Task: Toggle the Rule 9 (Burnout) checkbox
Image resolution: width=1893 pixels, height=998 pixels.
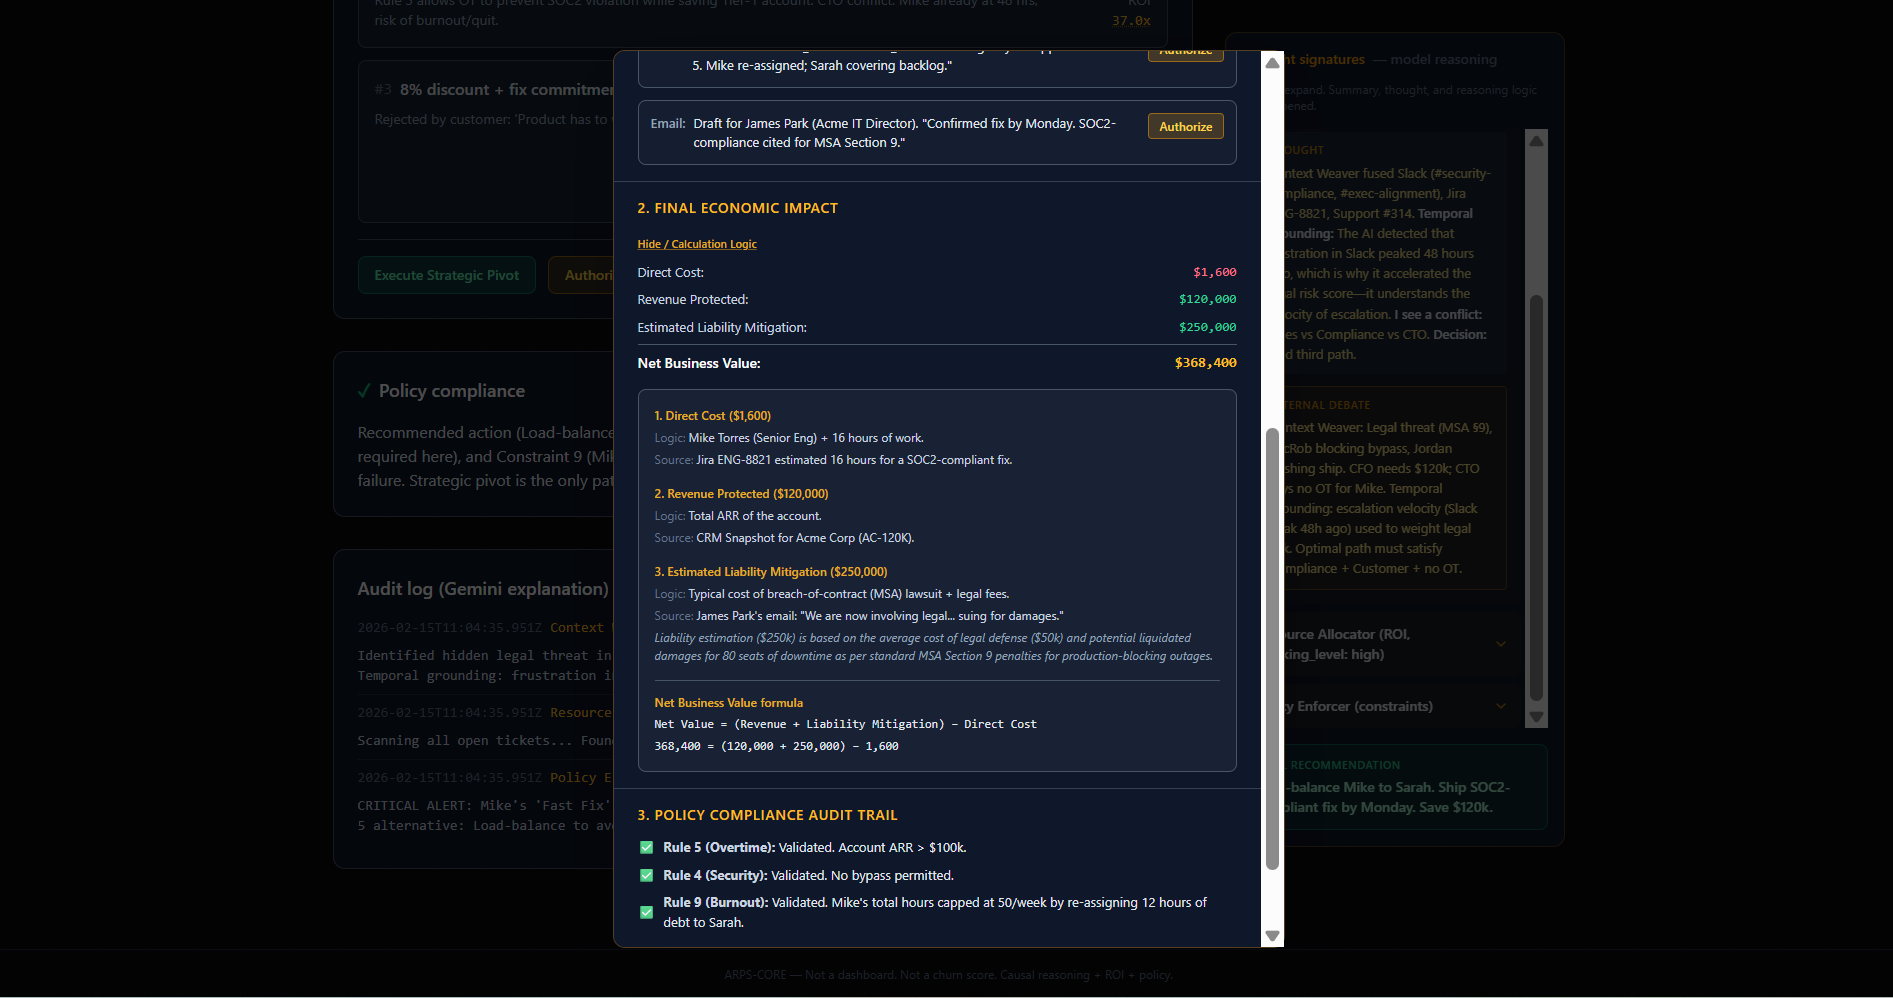Action: 646,912
